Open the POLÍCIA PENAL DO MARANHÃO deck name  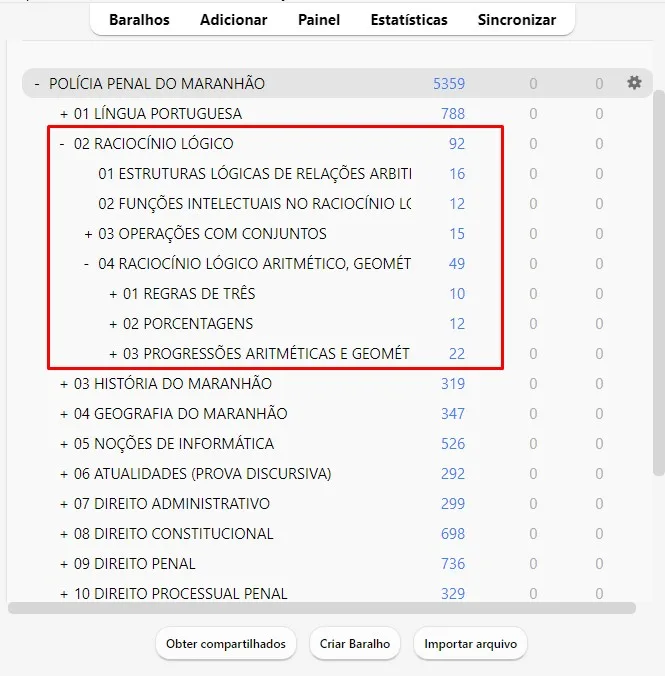(157, 84)
